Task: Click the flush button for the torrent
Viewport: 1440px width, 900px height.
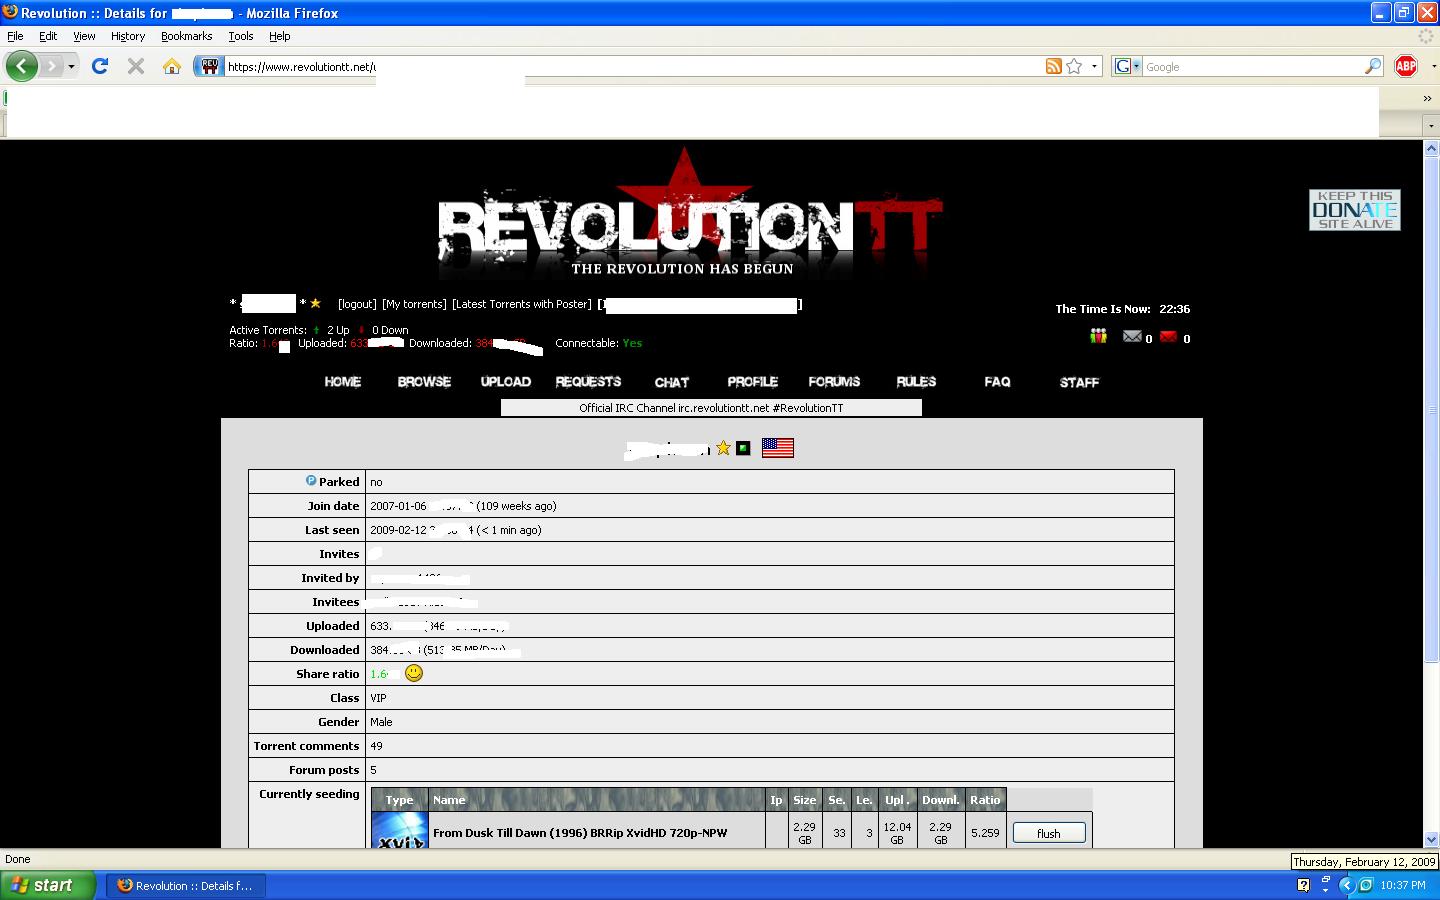Action: (x=1049, y=833)
